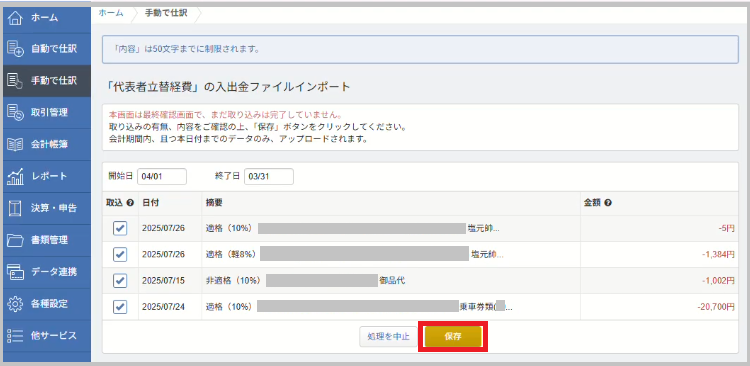Open レポート in the sidebar menu
The image size is (750, 366).
47,176
